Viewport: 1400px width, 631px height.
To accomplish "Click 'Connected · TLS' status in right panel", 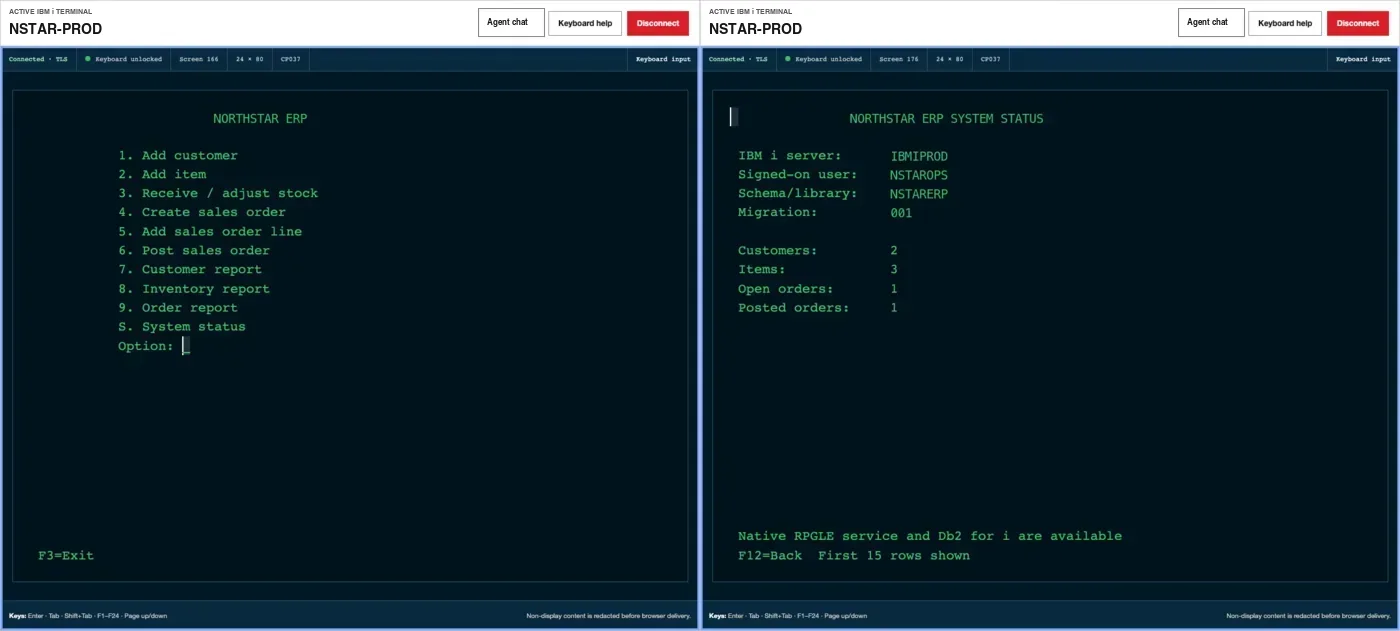I will click(x=738, y=59).
